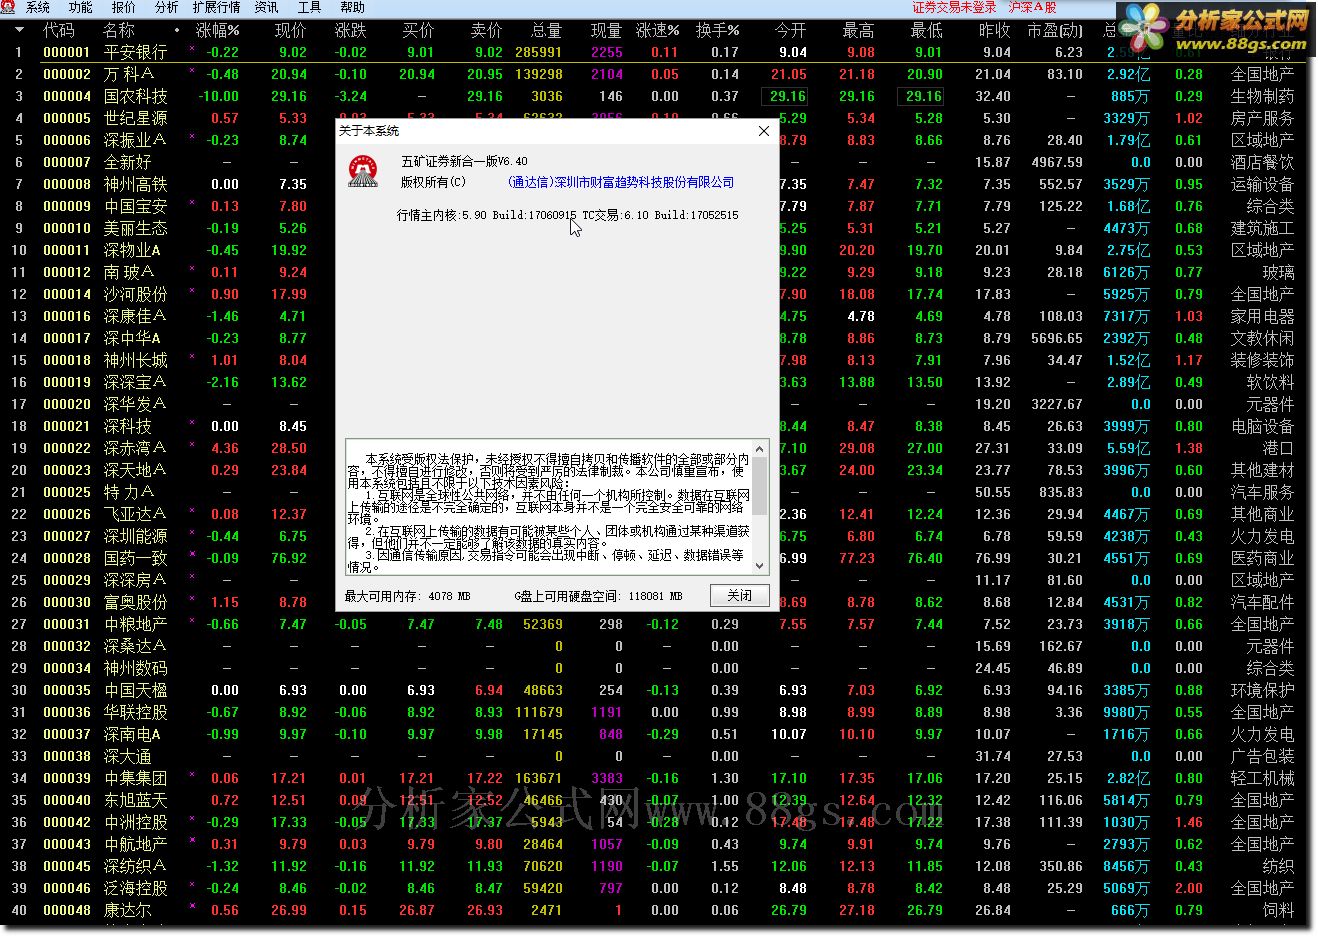
Task: Sort by the 涨幅% column header
Action: tap(217, 30)
